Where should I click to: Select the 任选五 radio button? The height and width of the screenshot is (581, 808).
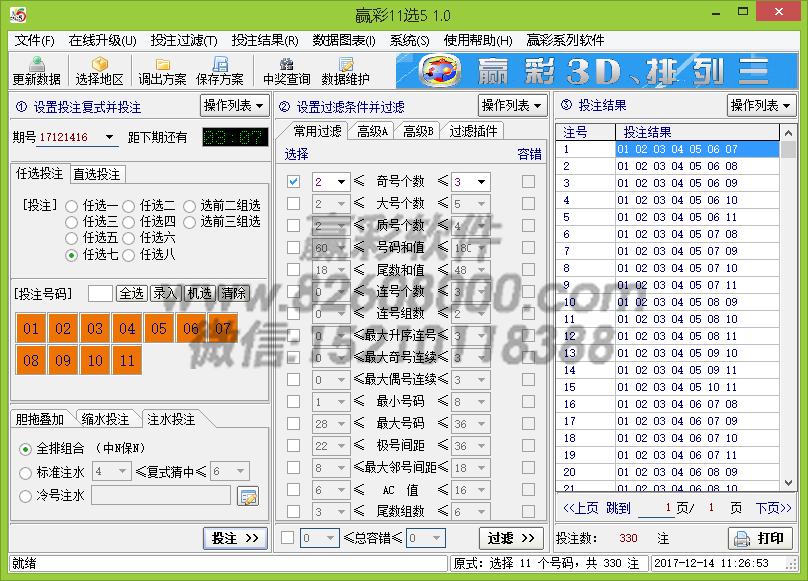tap(72, 239)
